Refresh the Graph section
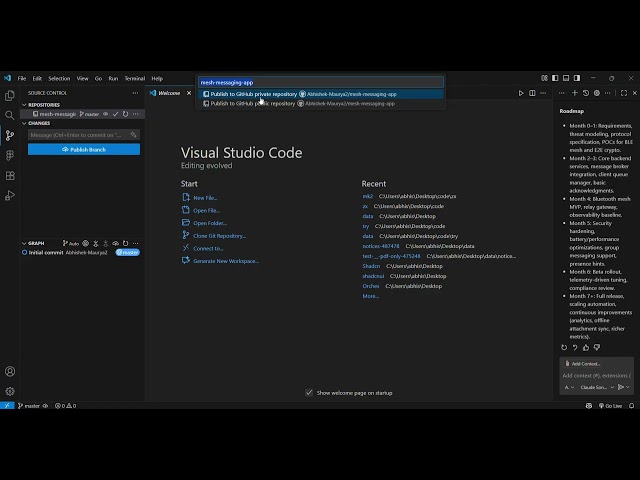This screenshot has height=480, width=640. (x=125, y=243)
